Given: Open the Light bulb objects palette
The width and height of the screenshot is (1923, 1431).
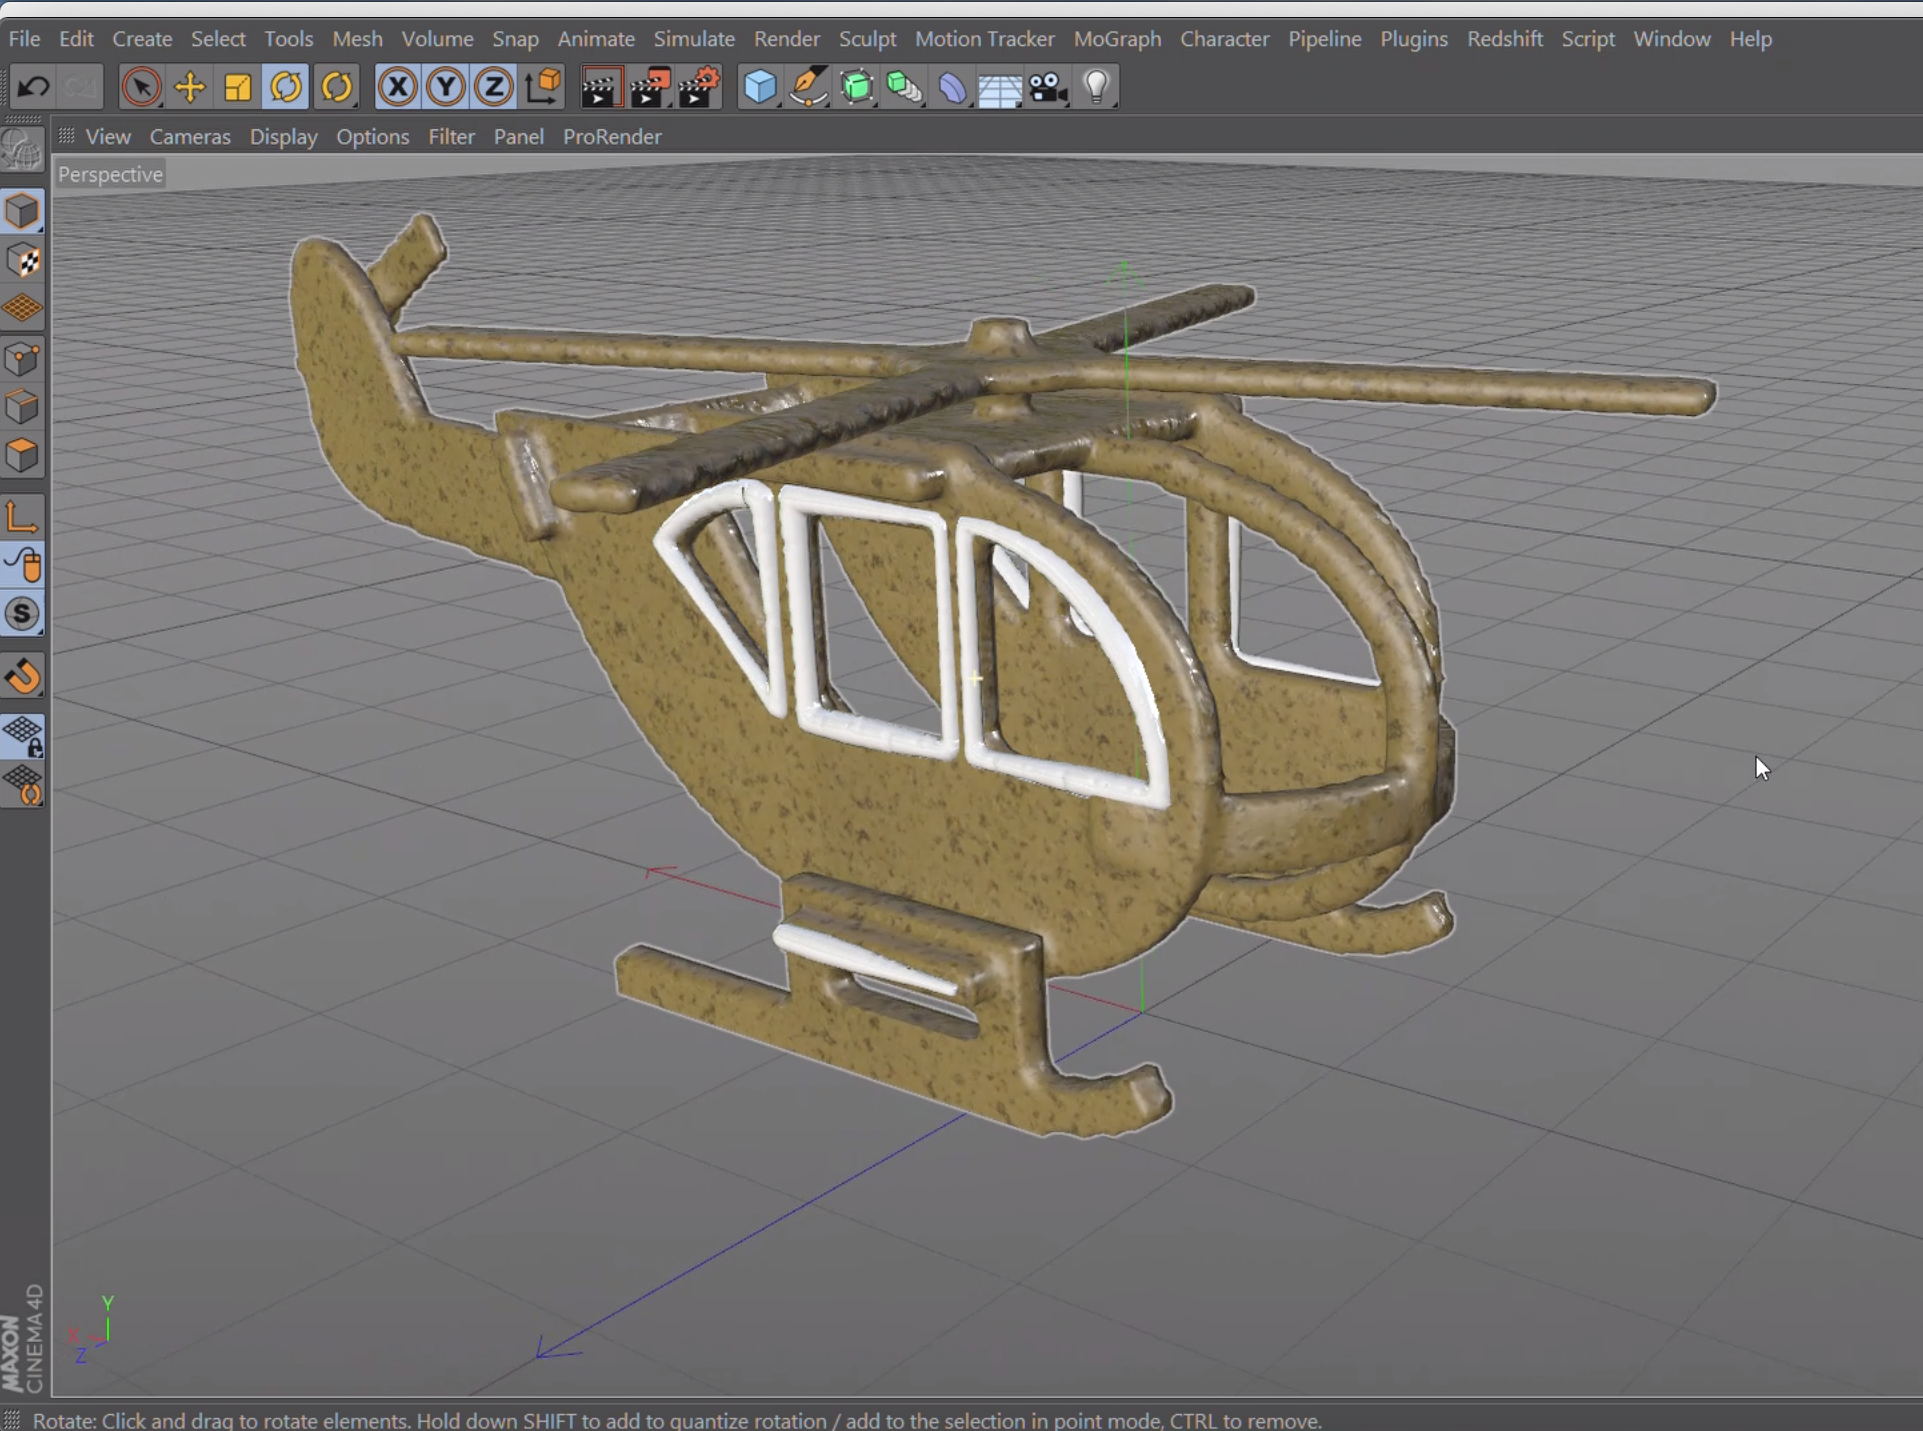Looking at the screenshot, I should [x=1097, y=87].
